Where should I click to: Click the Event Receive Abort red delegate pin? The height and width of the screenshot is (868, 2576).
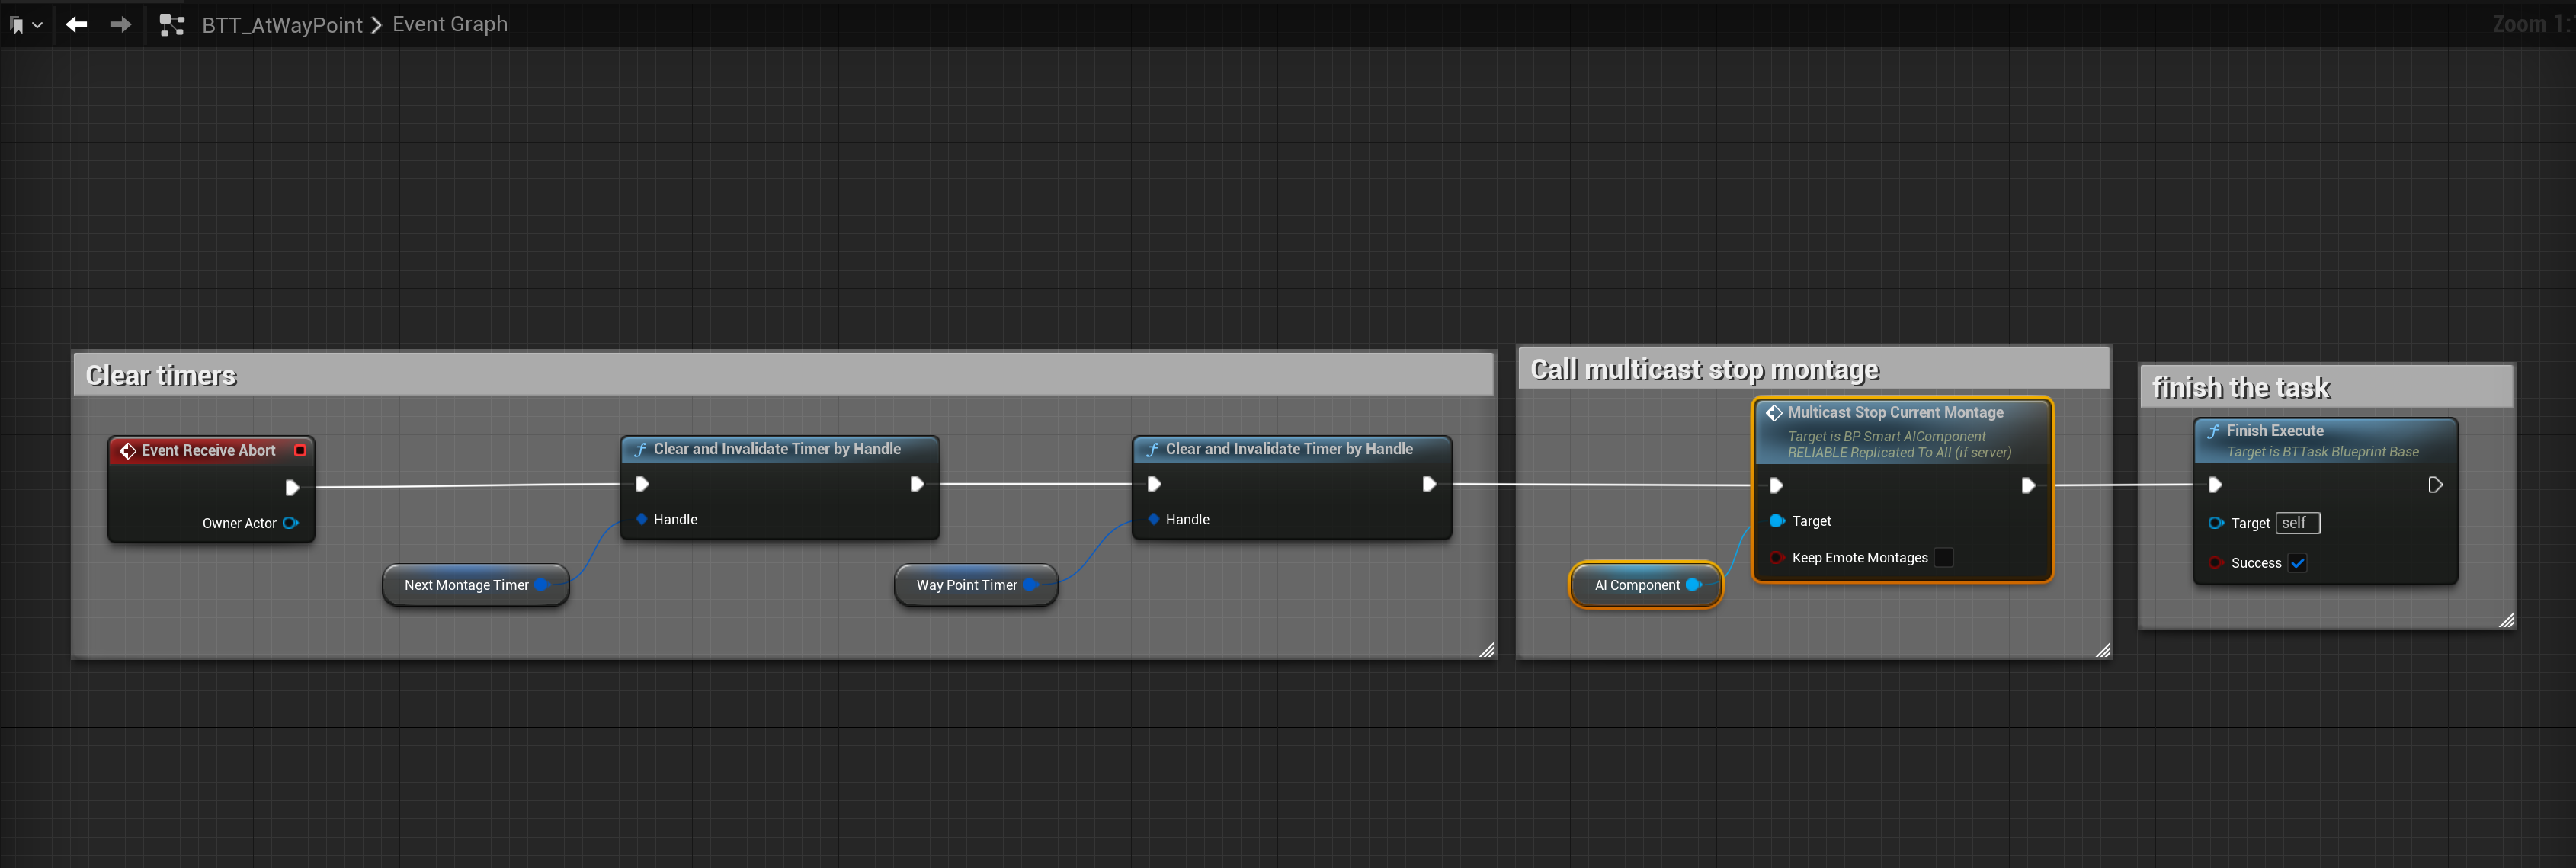click(300, 451)
